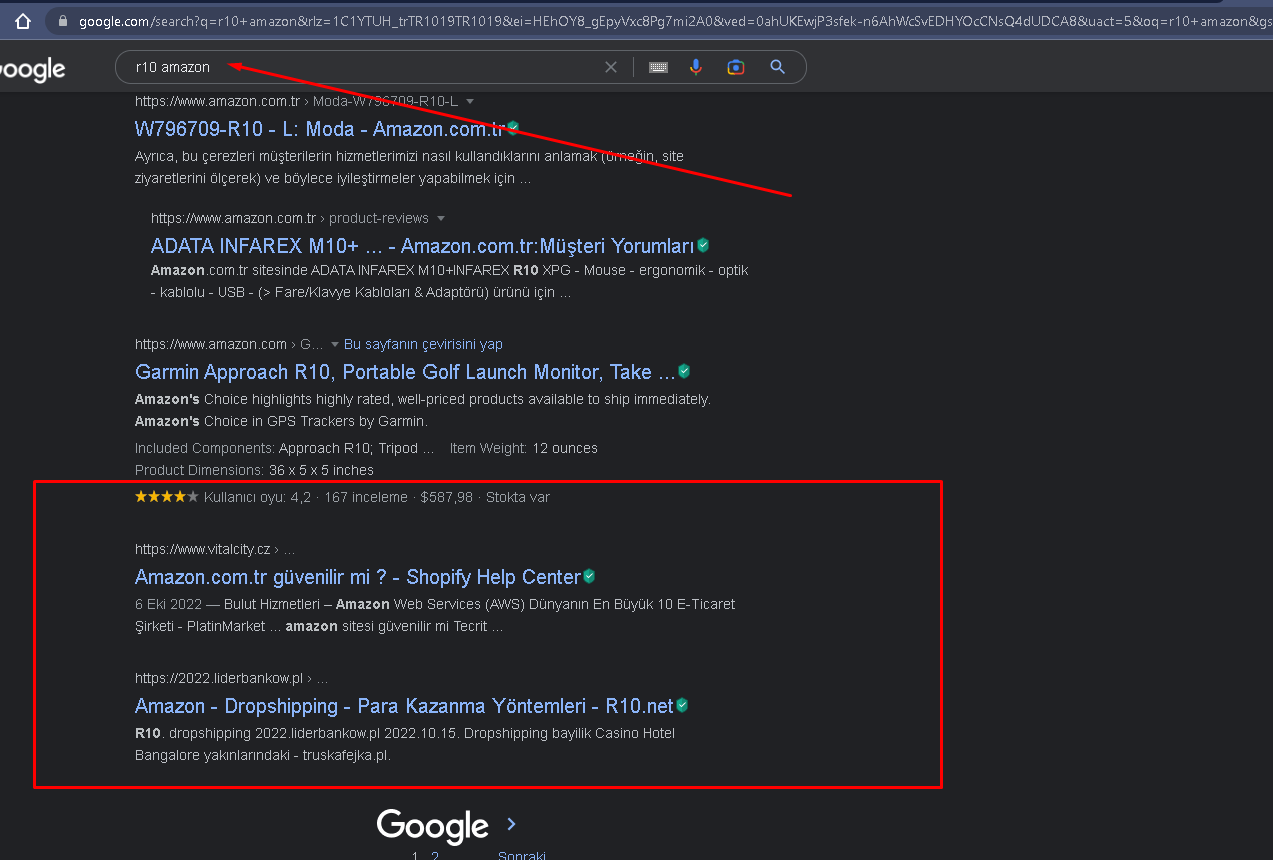Image resolution: width=1273 pixels, height=860 pixels.
Task: Click the large Google pagination logo
Action: tap(432, 826)
